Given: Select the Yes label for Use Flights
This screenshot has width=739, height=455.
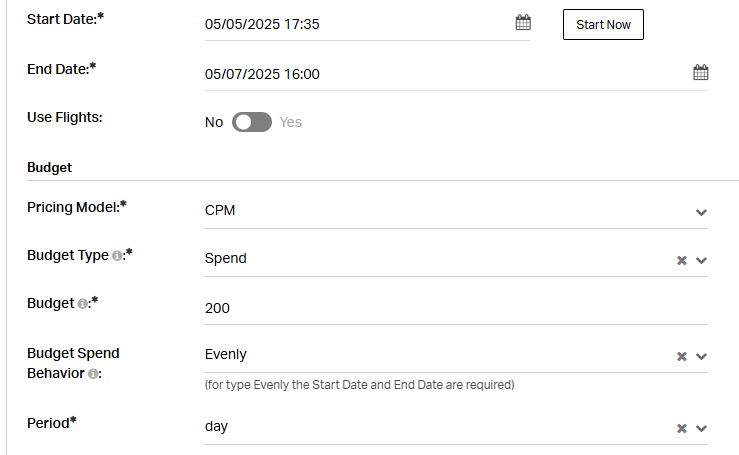Looking at the screenshot, I should tap(291, 122).
